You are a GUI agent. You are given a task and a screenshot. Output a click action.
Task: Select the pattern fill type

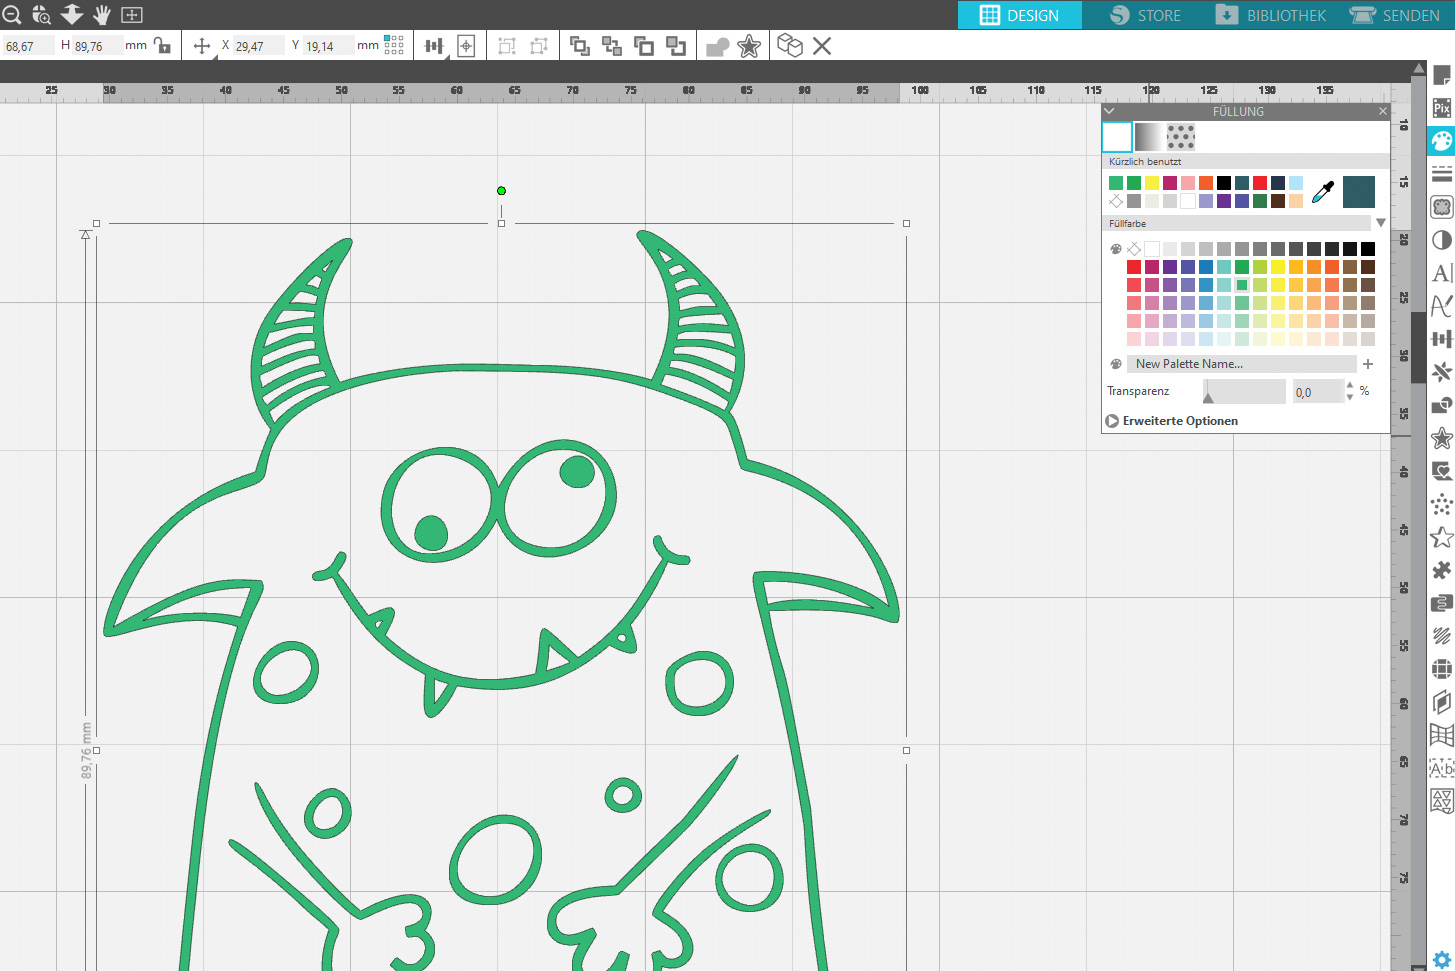[x=1181, y=137]
